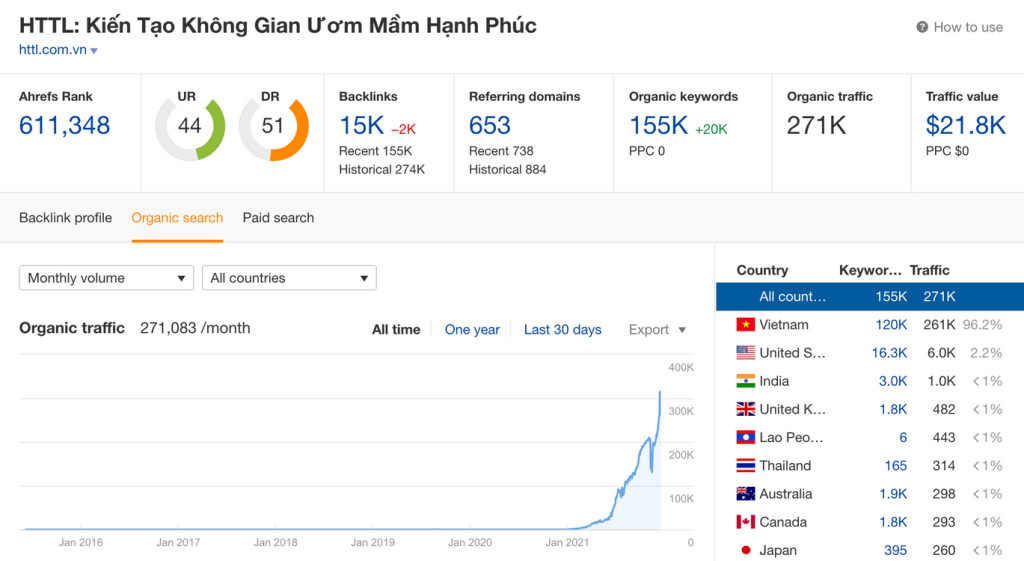
Task: Open Australia keywords count 1.9K
Action: click(x=893, y=494)
